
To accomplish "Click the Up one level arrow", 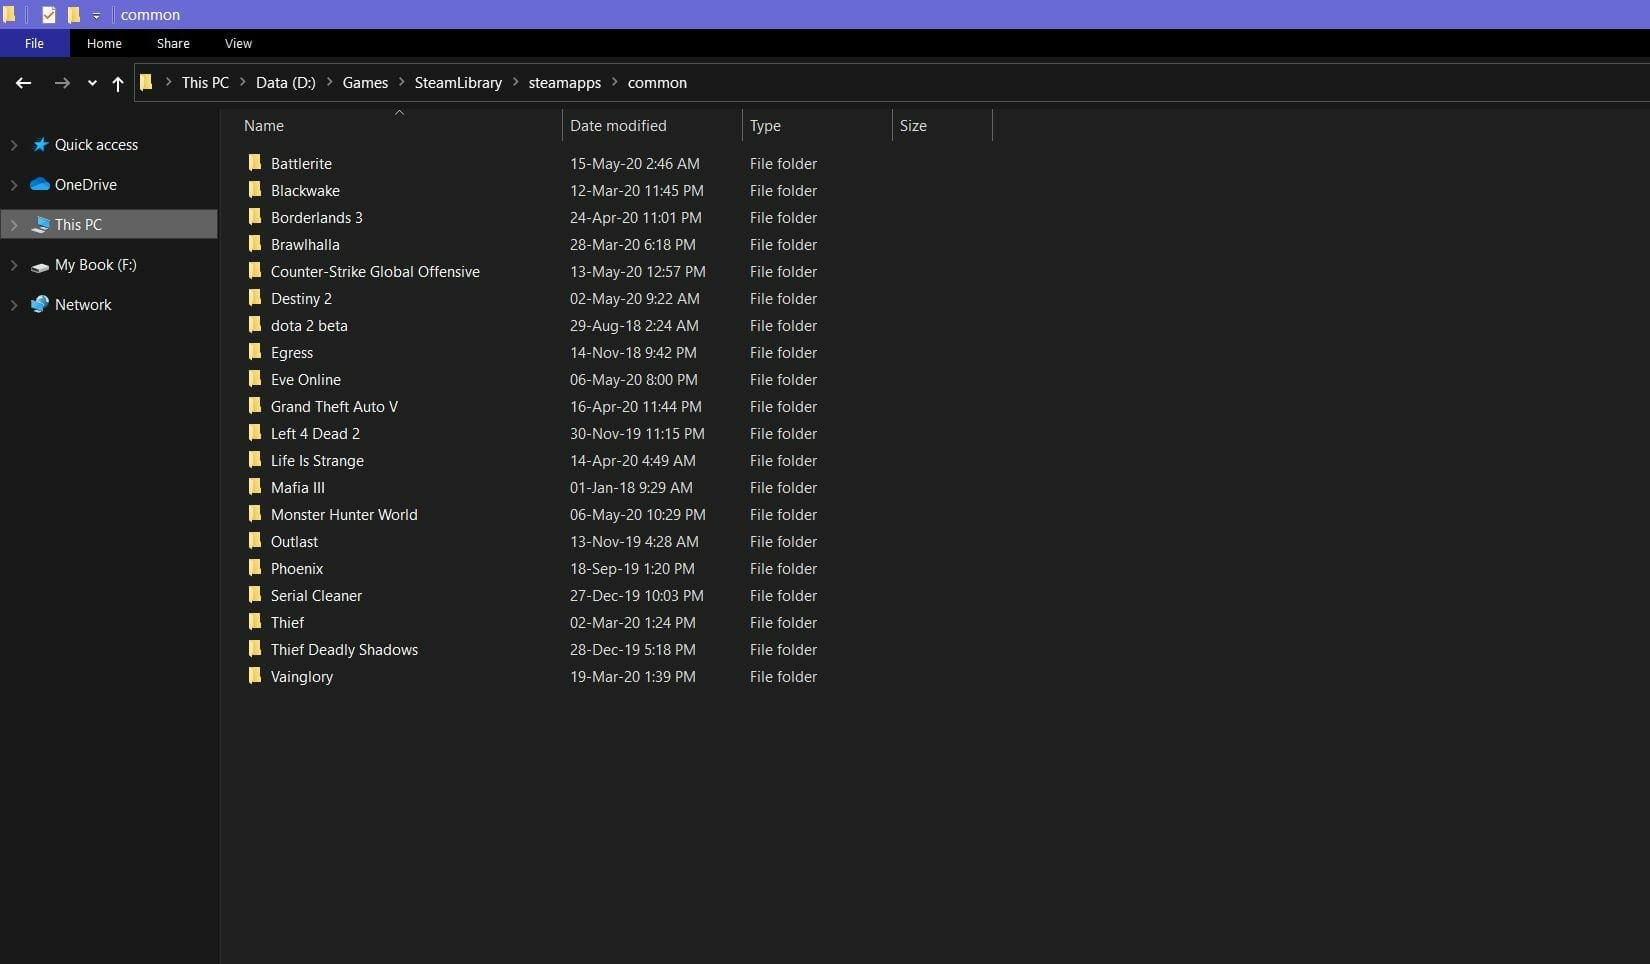I will [x=118, y=84].
